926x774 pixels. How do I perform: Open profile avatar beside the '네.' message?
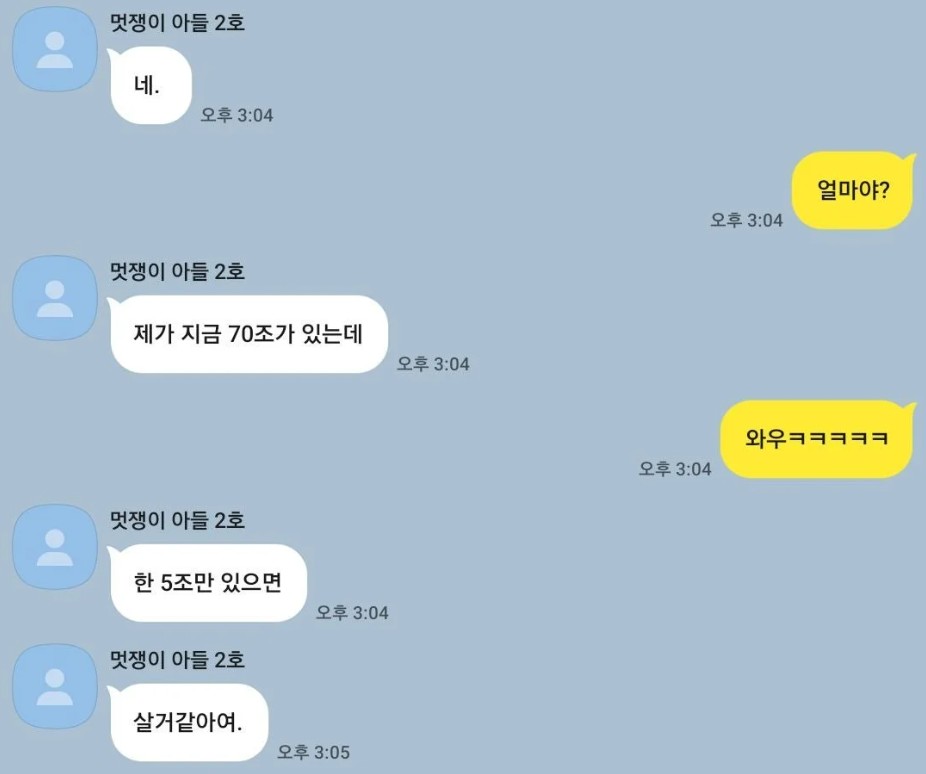pos(55,50)
